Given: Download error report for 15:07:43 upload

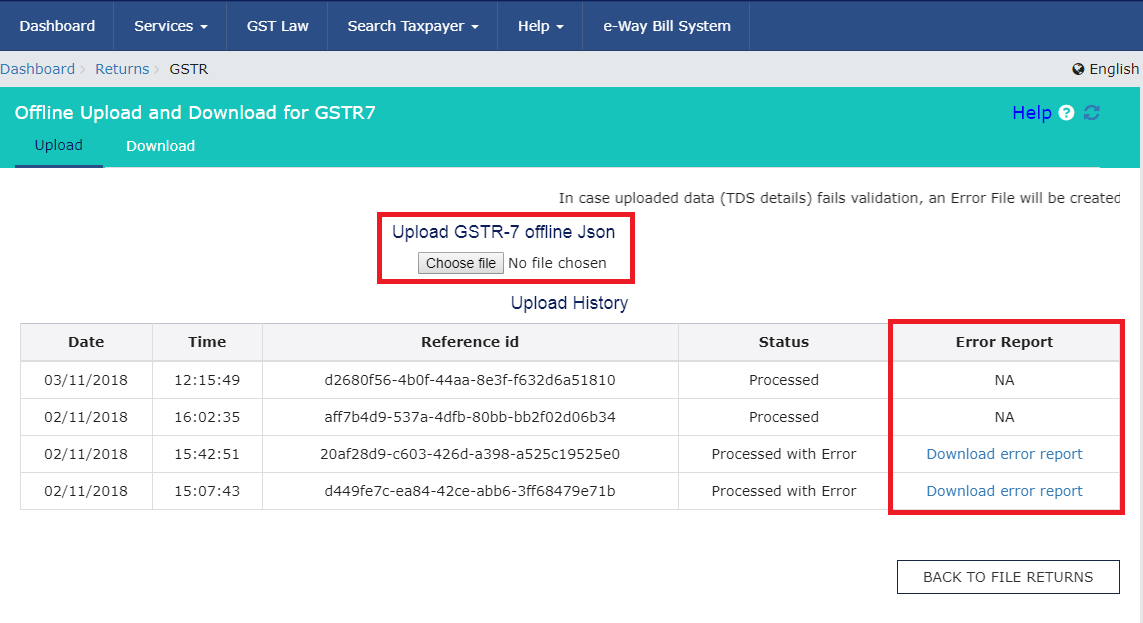Looking at the screenshot, I should tap(1004, 491).
